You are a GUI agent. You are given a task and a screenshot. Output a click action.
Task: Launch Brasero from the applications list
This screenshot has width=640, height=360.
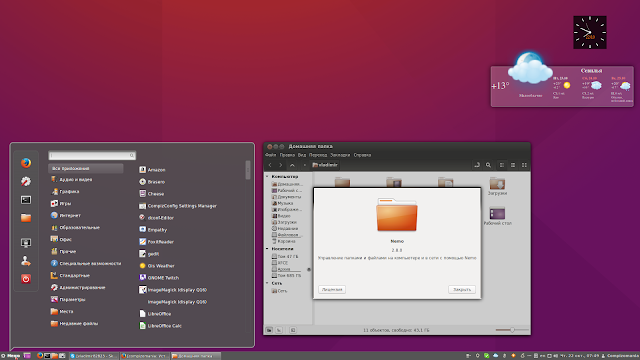(x=152, y=182)
